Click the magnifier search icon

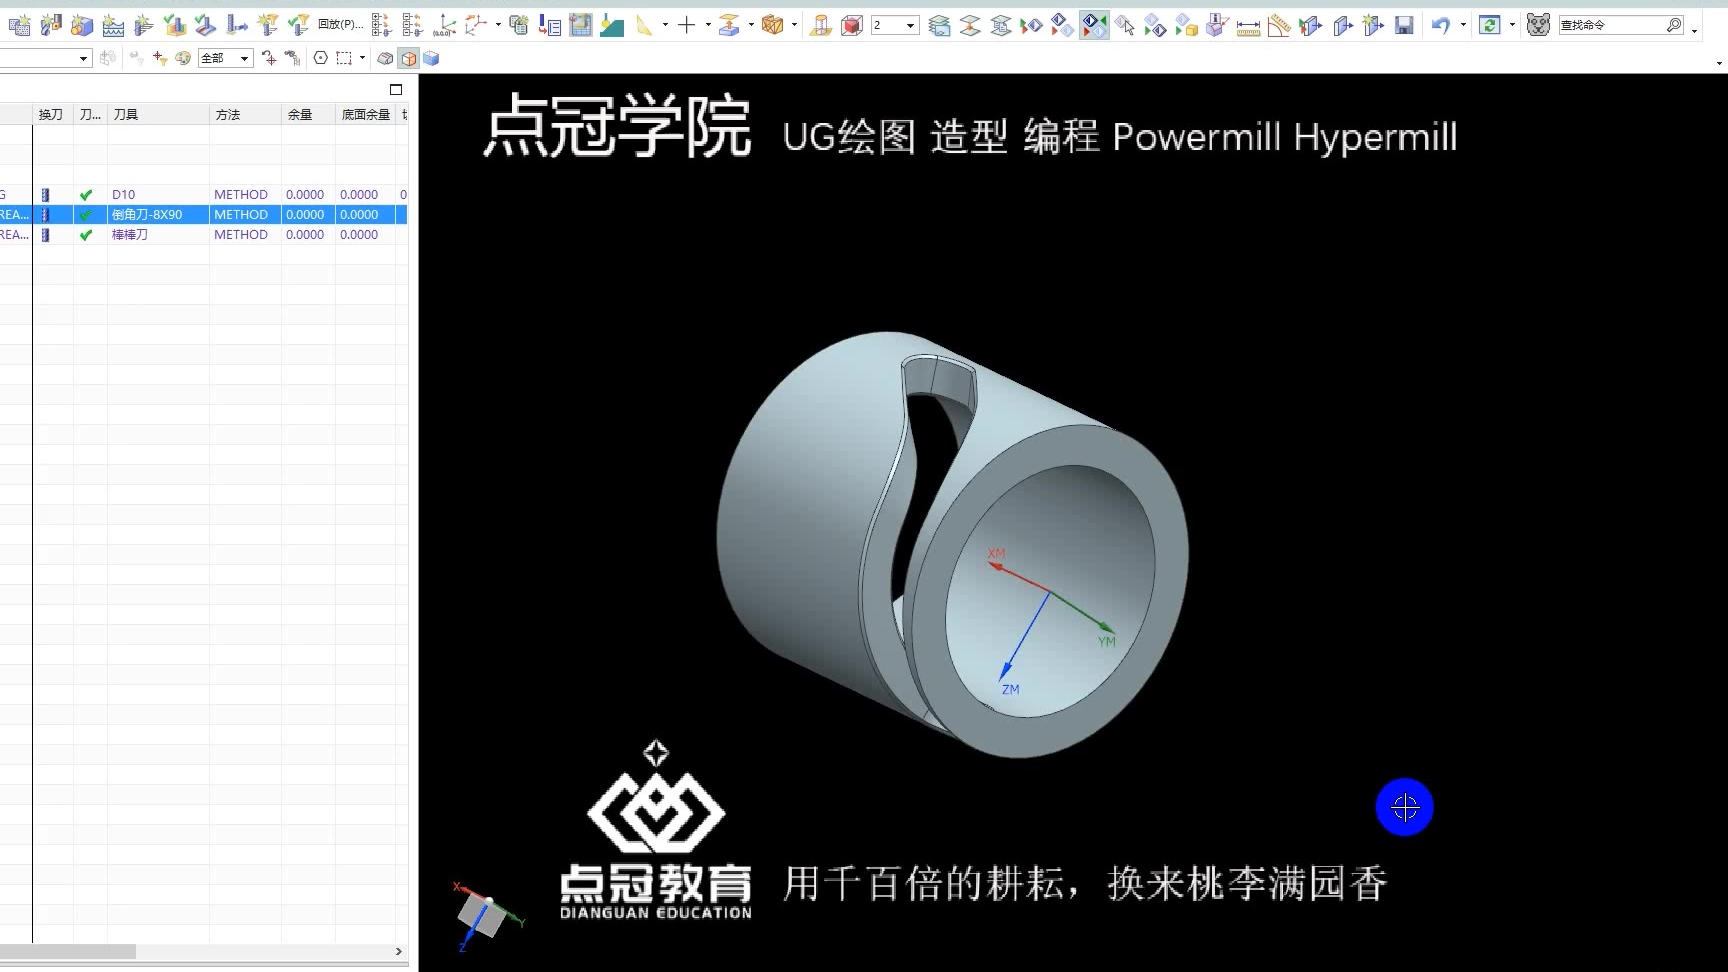1674,25
